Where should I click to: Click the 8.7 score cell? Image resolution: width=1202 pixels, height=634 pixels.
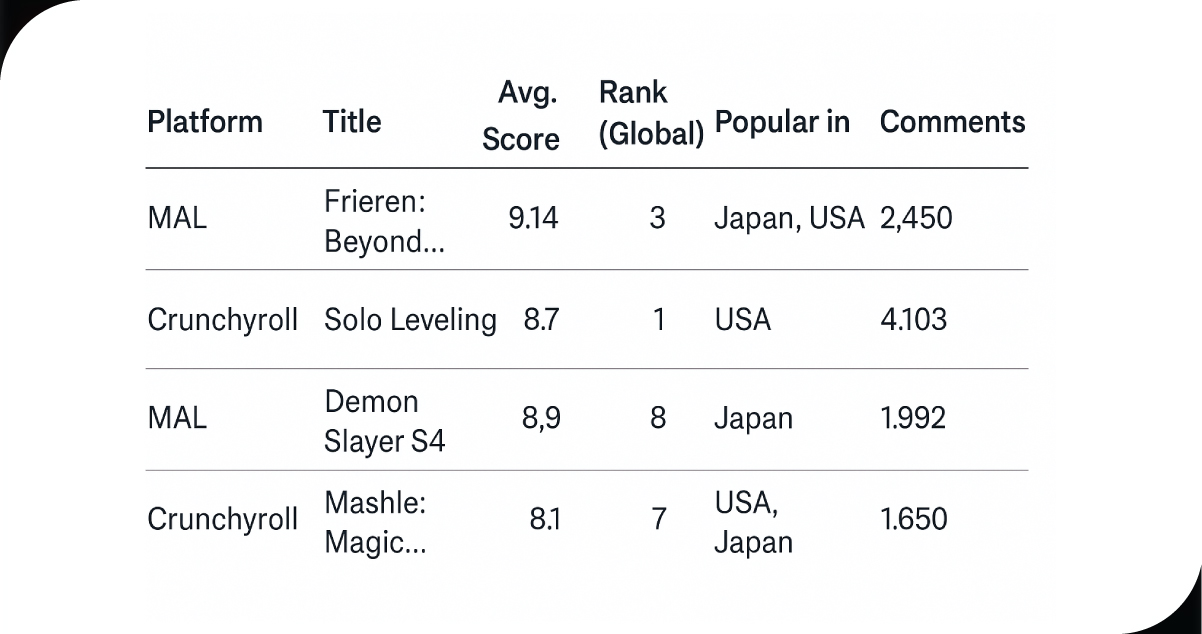coord(541,320)
